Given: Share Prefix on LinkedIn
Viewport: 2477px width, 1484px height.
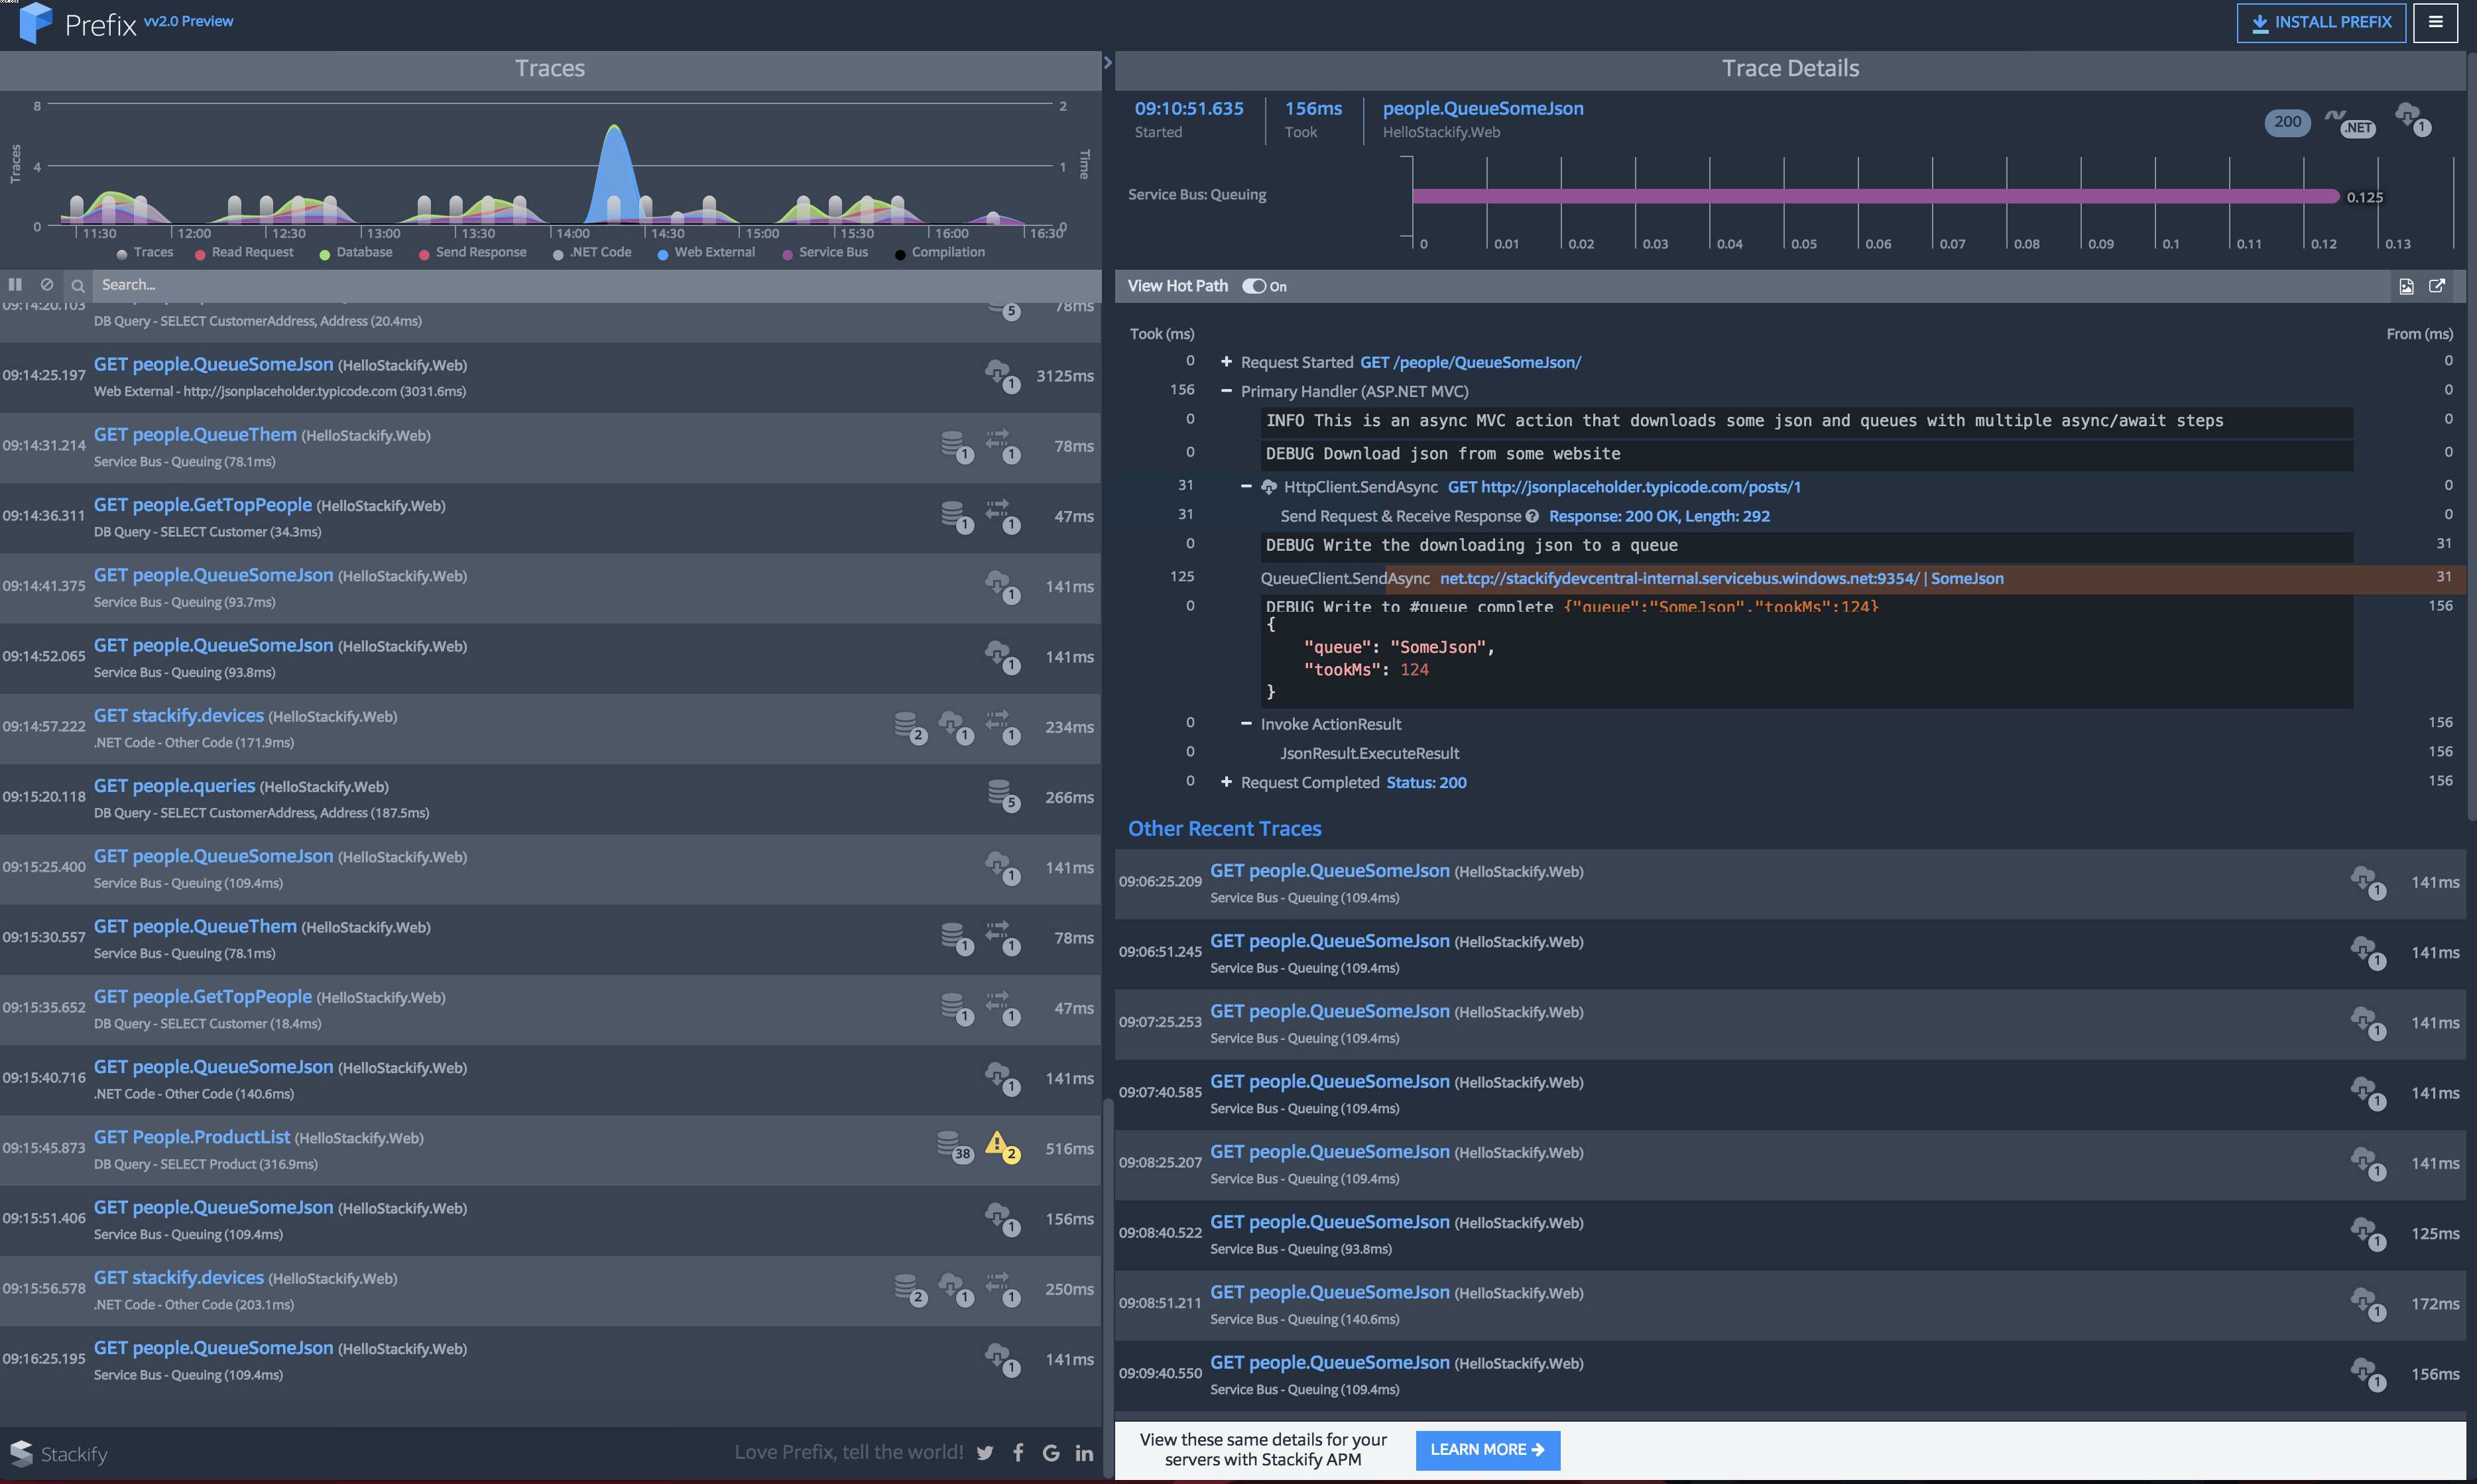Looking at the screenshot, I should pos(1084,1453).
